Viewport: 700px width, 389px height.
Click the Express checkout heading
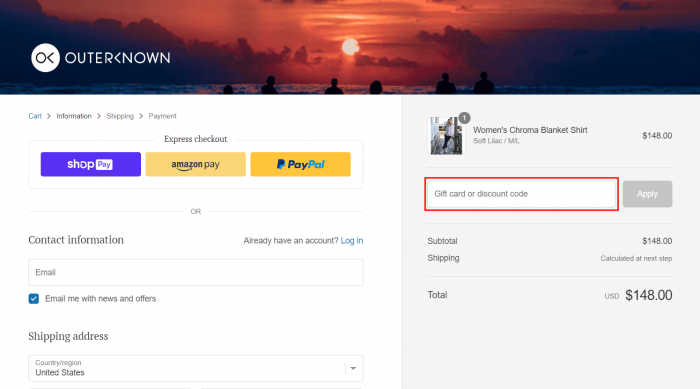[196, 139]
